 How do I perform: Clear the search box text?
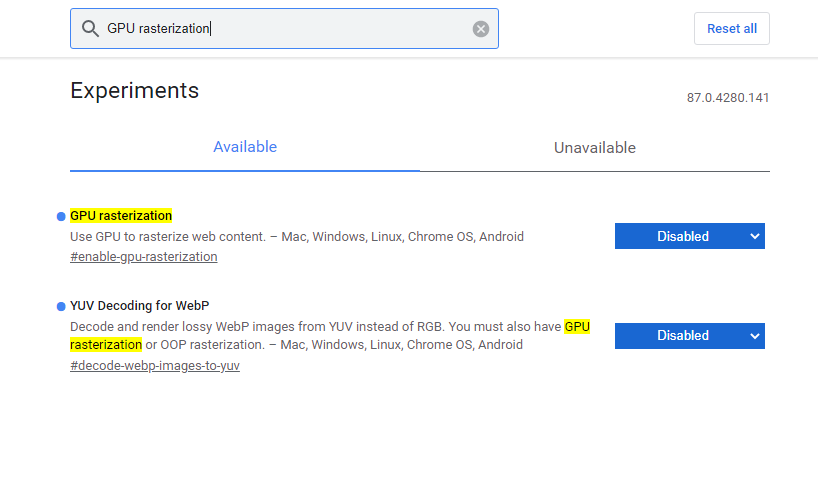point(480,29)
